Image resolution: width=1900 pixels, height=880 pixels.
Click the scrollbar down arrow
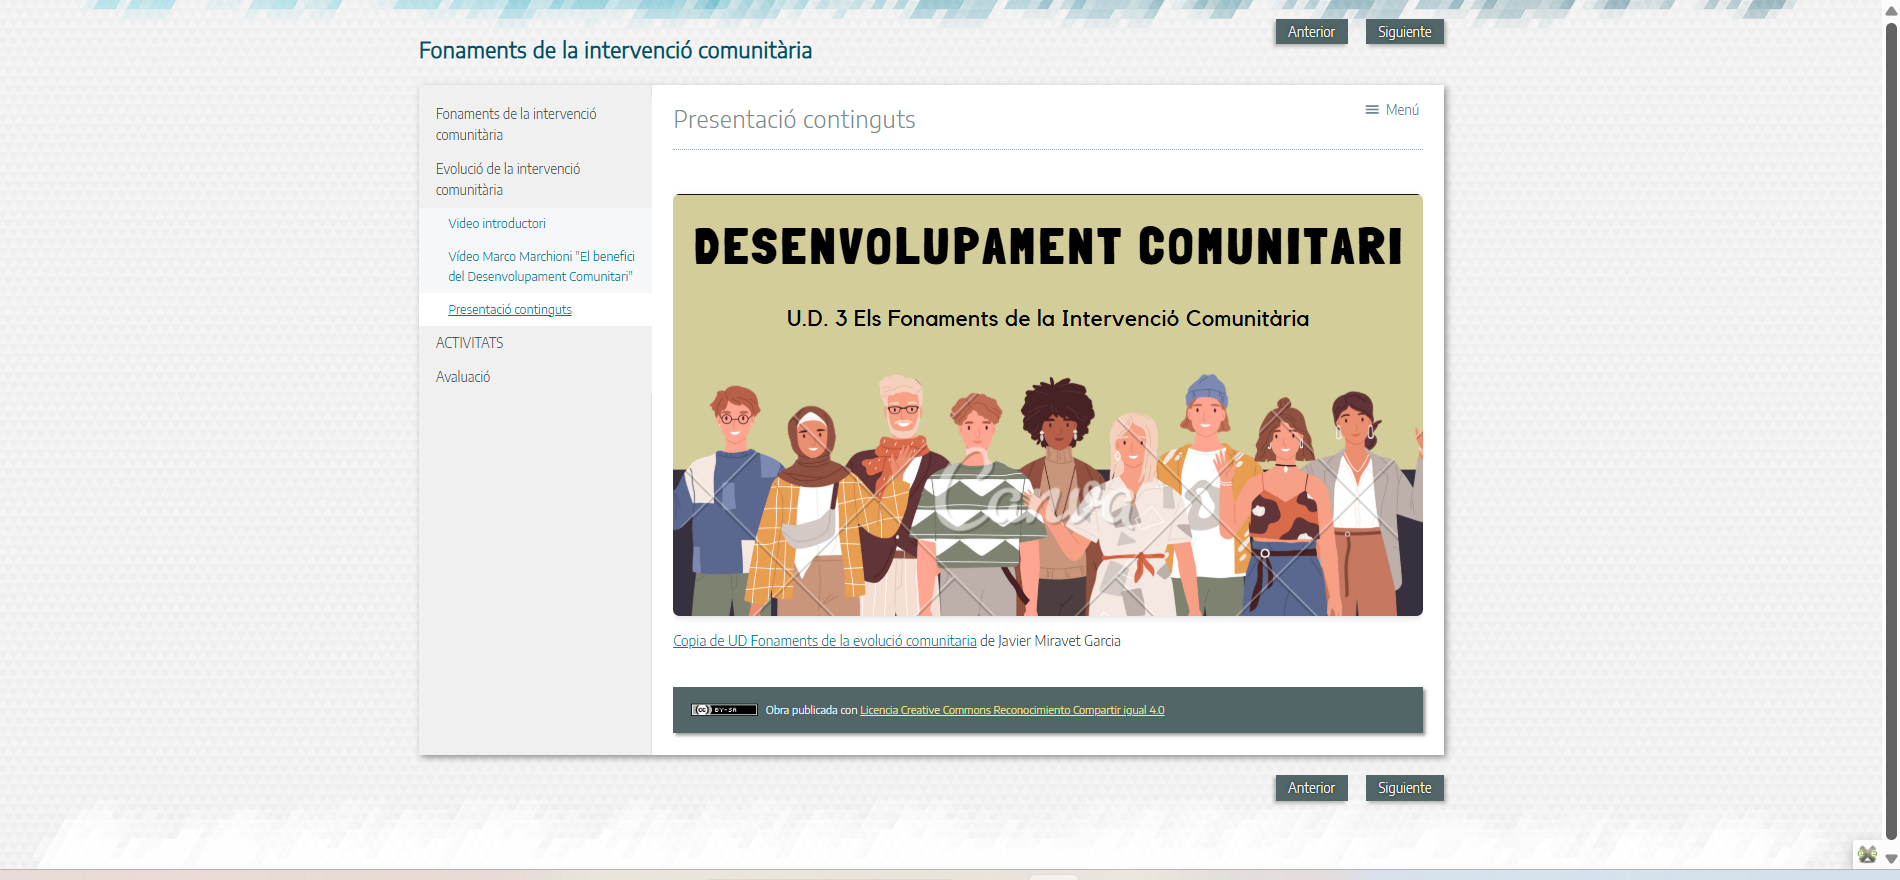[x=1891, y=859]
